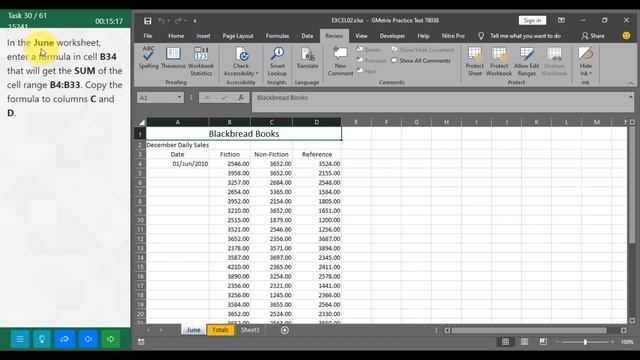Click the Check Accessibility icon
640x360 pixels.
coord(241,54)
